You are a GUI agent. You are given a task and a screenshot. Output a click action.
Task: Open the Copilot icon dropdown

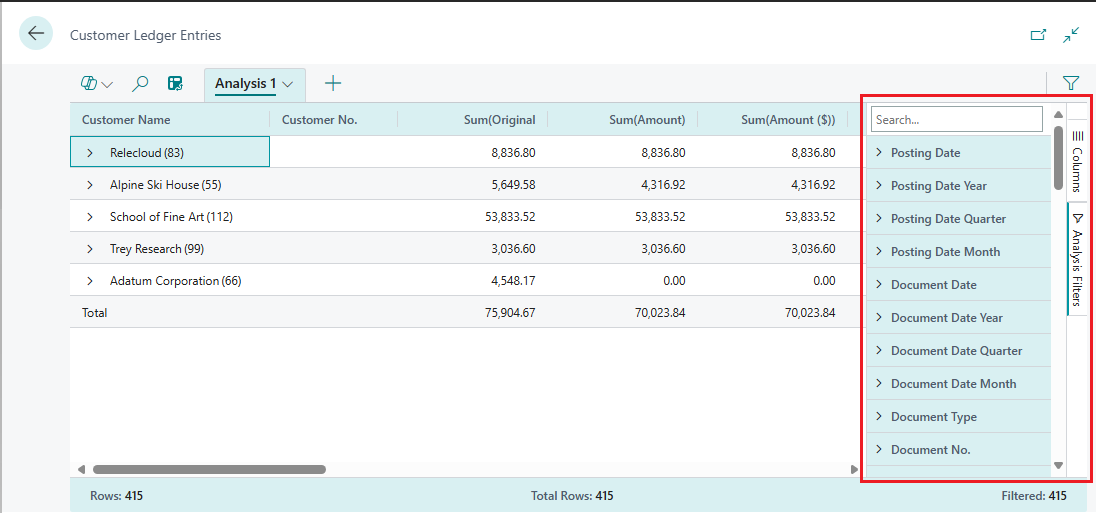97,84
